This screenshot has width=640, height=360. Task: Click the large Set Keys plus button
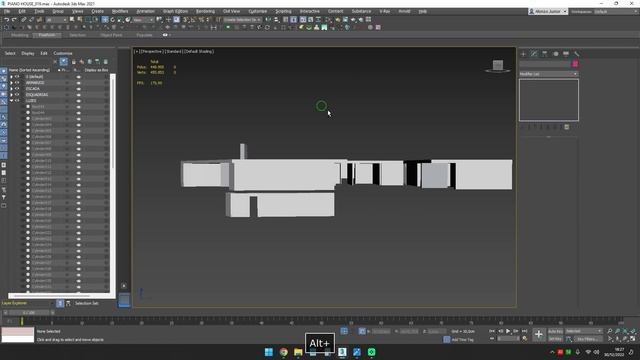coord(539,334)
